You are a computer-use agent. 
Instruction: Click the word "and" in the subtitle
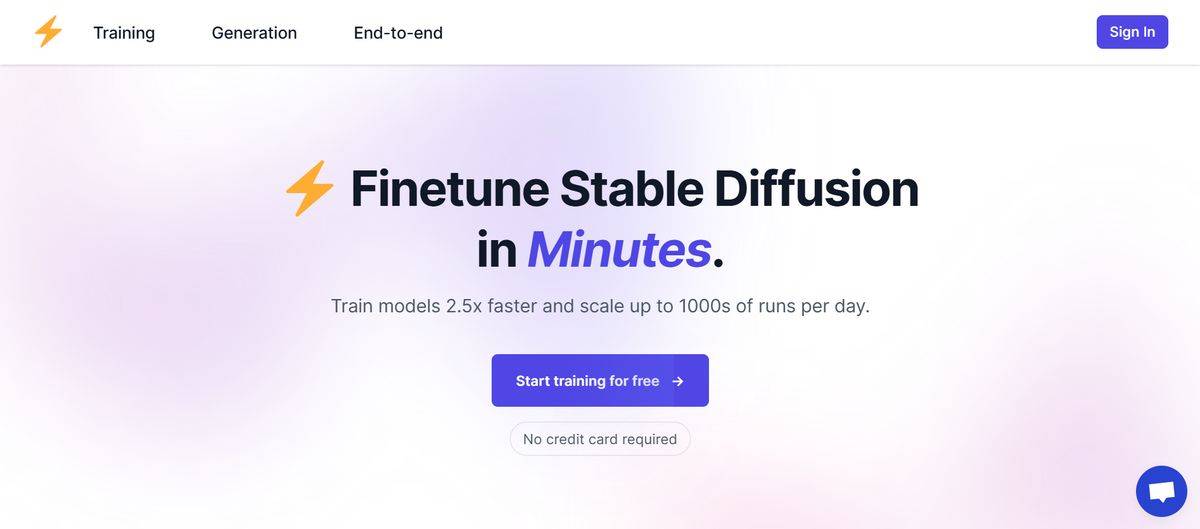tap(558, 306)
